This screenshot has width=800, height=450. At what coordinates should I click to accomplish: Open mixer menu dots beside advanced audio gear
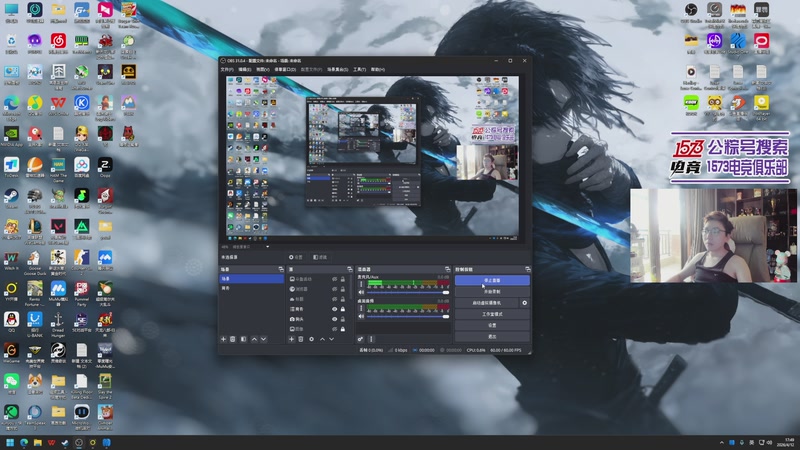pos(371,339)
